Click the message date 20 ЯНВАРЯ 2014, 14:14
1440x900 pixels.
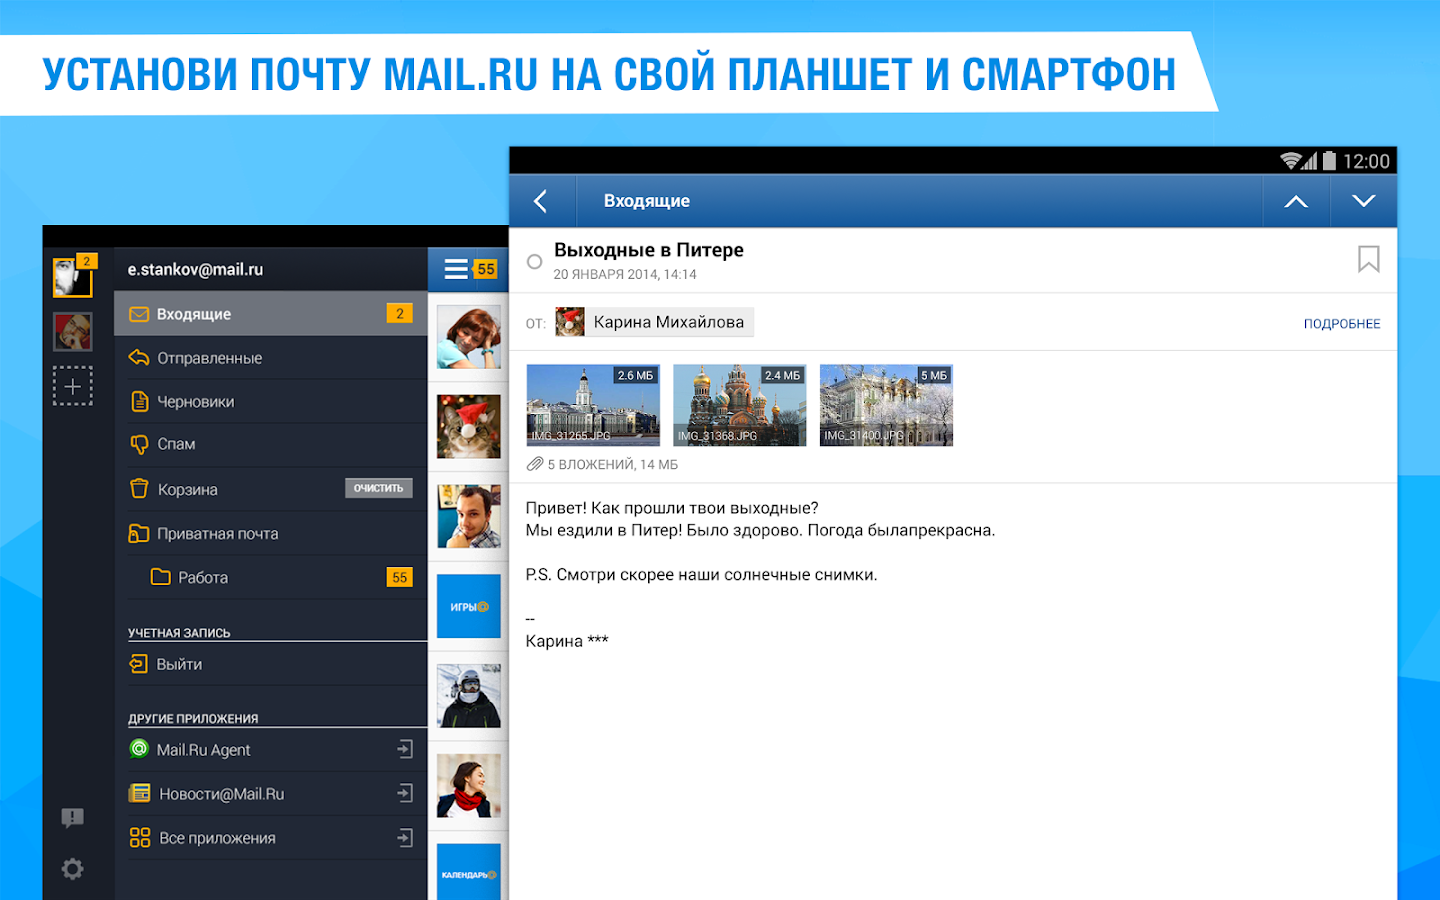coord(625,274)
